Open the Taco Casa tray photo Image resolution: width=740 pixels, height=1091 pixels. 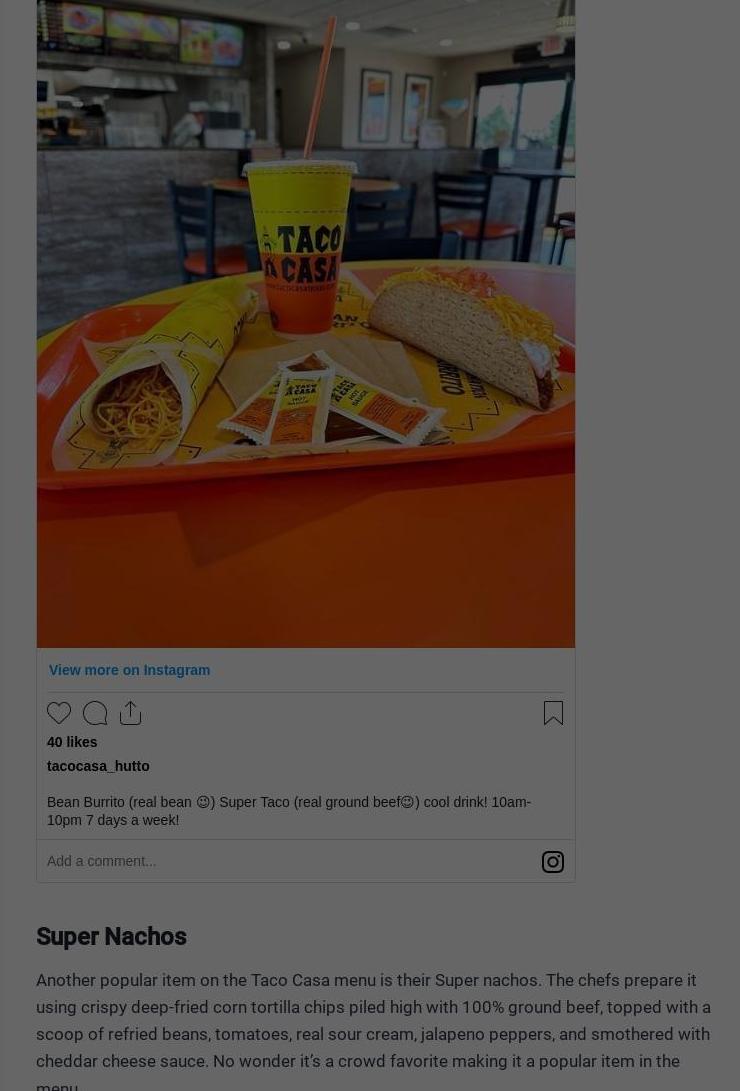tap(306, 324)
